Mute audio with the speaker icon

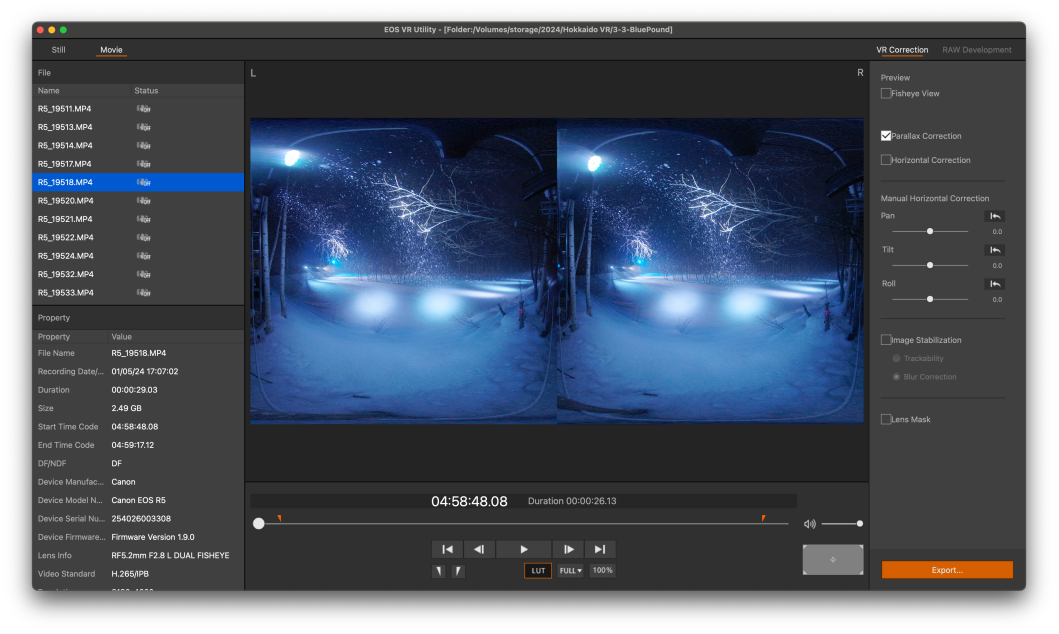coord(809,524)
